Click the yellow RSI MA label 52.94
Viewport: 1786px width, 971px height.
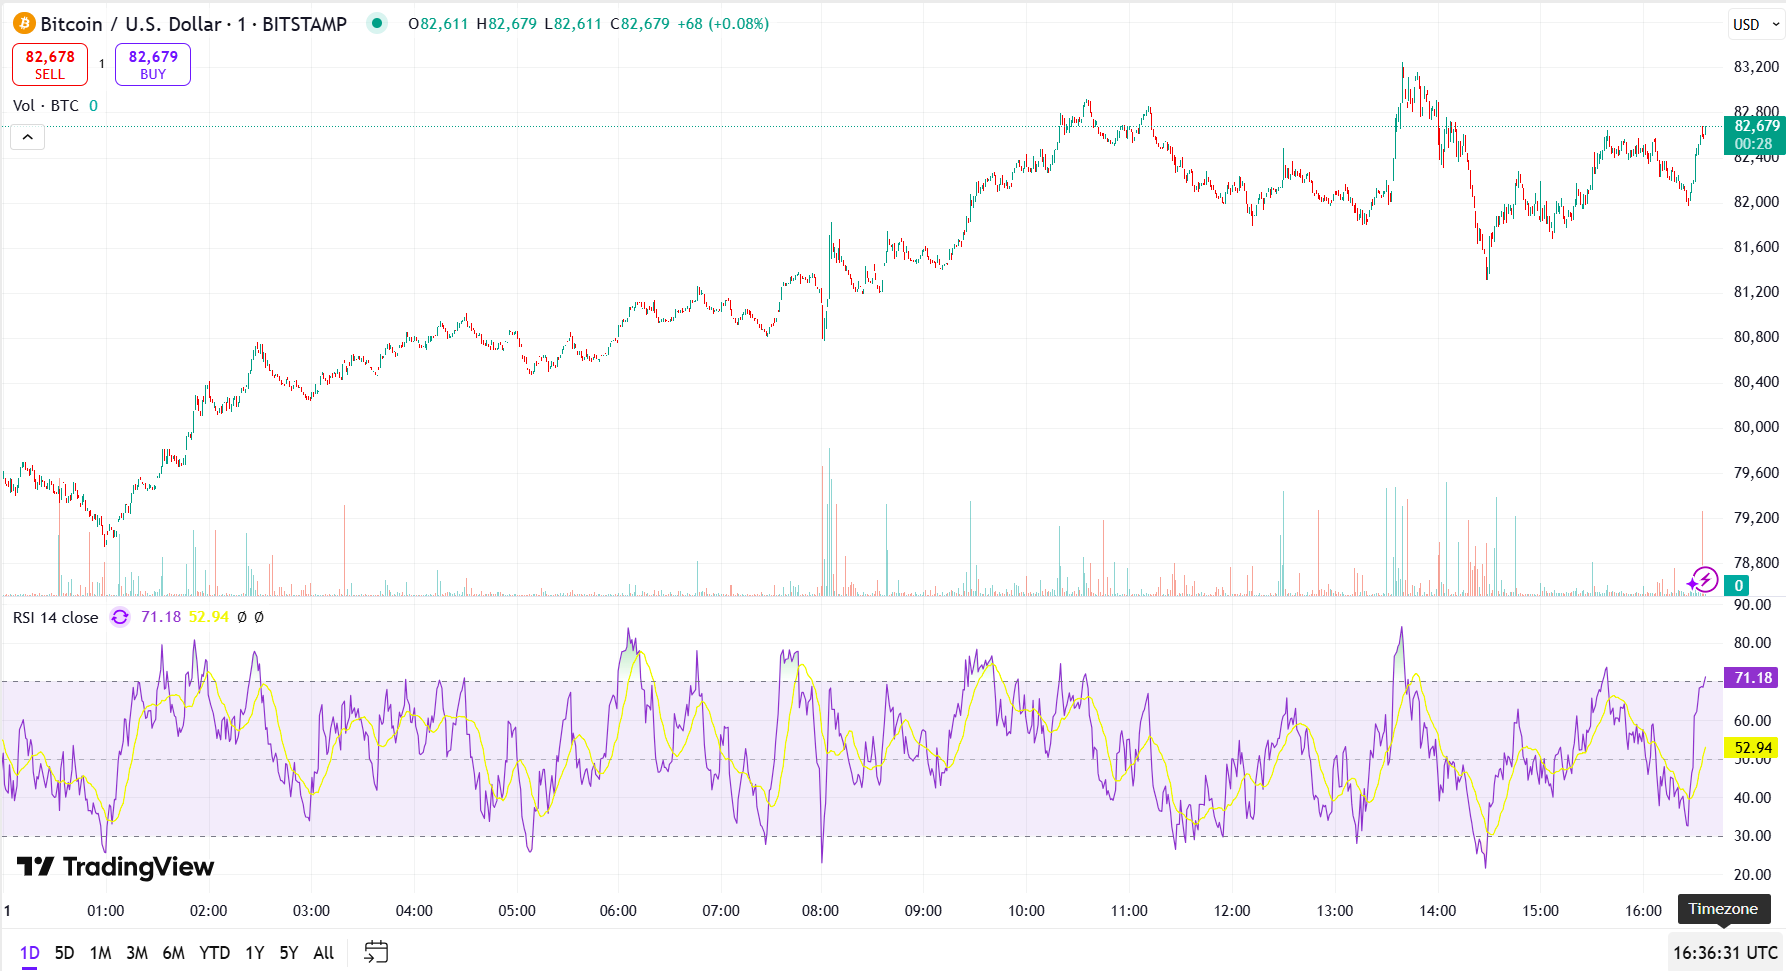pos(1752,748)
